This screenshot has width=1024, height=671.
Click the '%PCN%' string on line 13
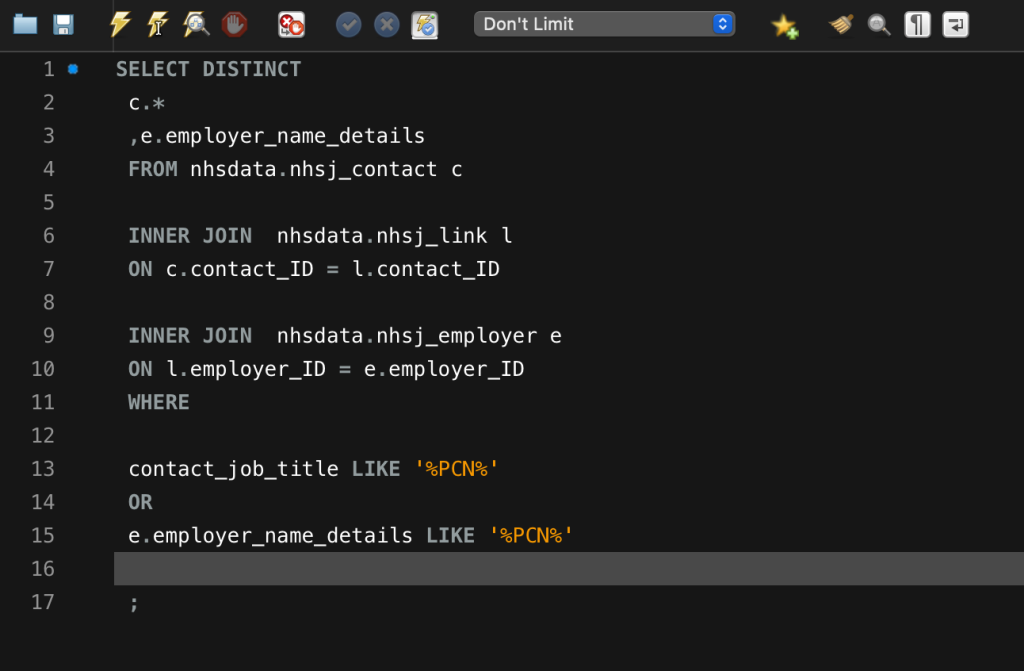click(x=456, y=468)
